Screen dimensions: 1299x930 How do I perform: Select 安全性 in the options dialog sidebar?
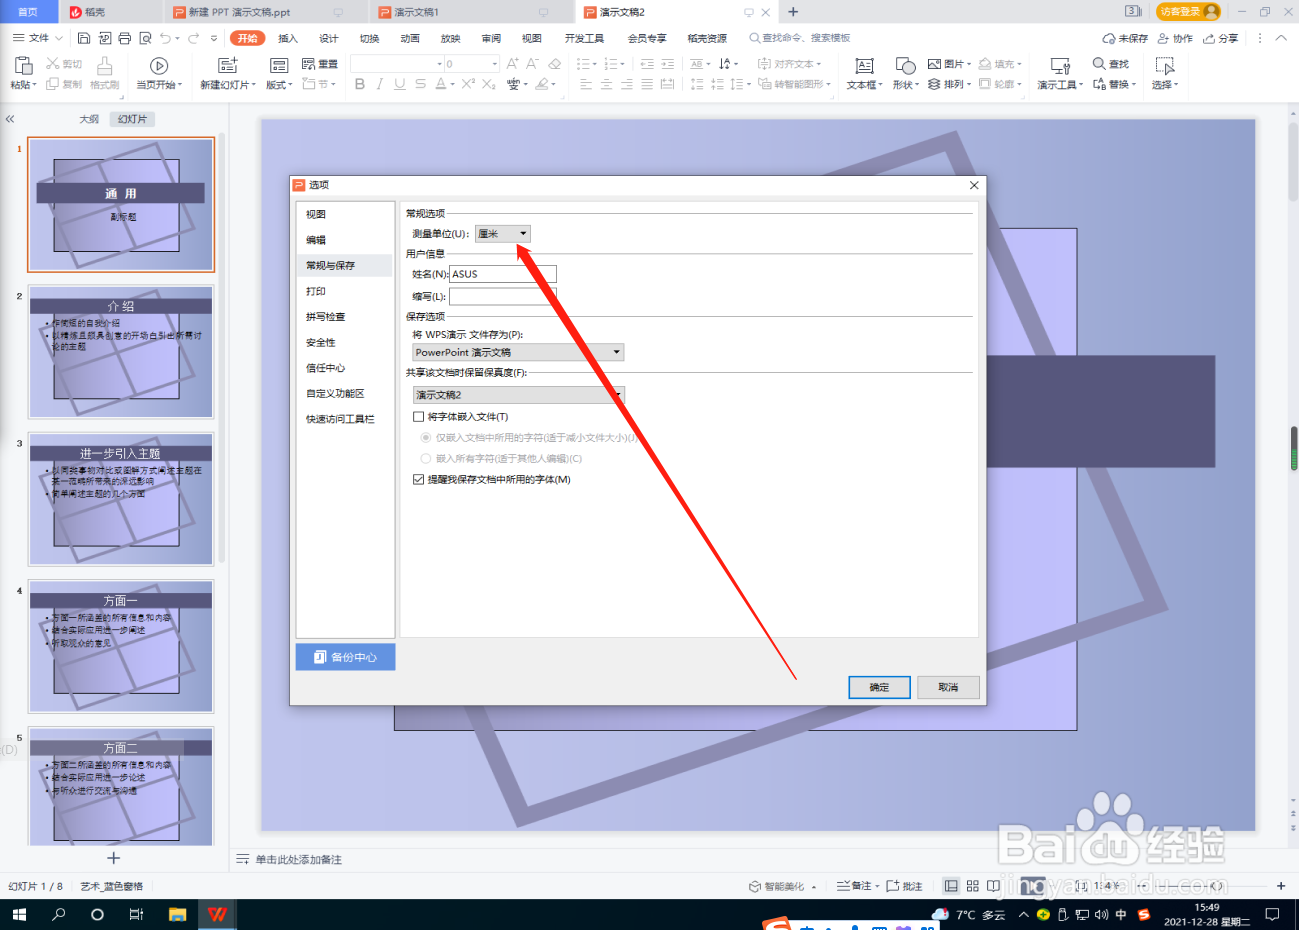click(x=345, y=342)
